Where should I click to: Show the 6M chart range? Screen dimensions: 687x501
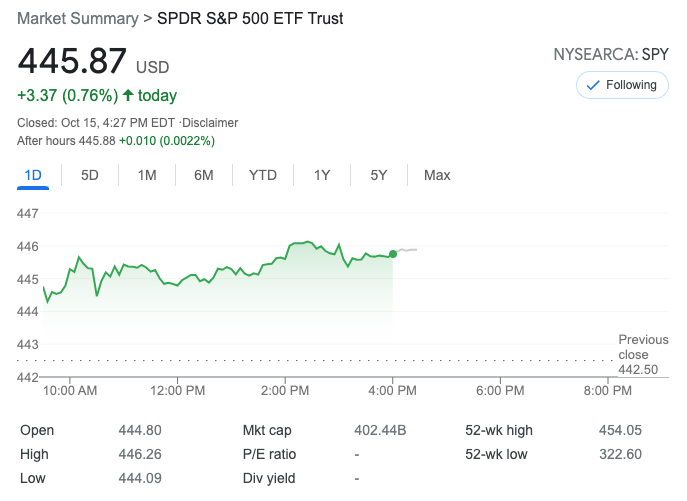(x=204, y=175)
